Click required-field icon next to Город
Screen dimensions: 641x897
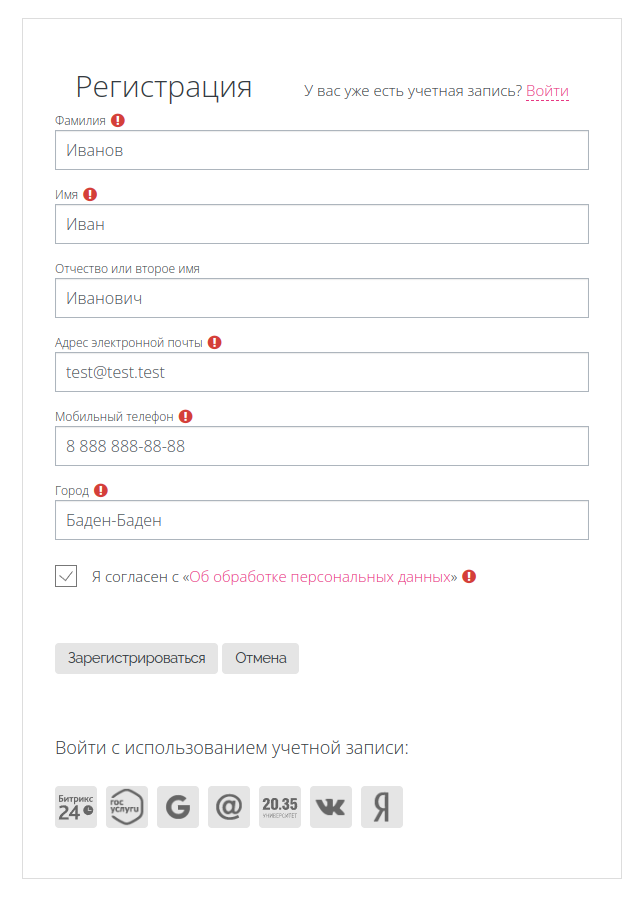(101, 491)
